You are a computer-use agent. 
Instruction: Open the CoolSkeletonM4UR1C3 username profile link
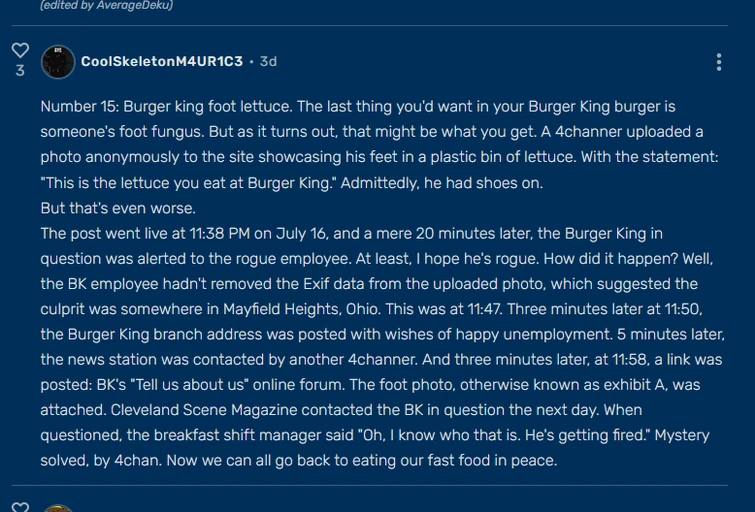[x=162, y=62]
